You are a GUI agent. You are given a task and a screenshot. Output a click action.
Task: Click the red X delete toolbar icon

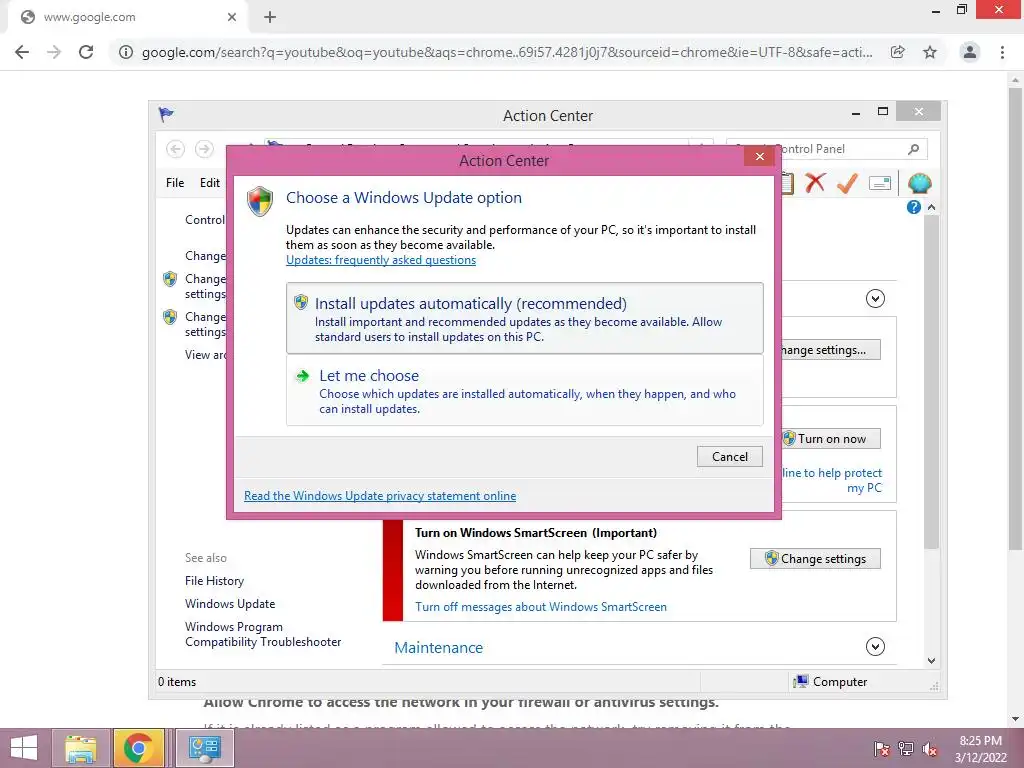click(815, 183)
